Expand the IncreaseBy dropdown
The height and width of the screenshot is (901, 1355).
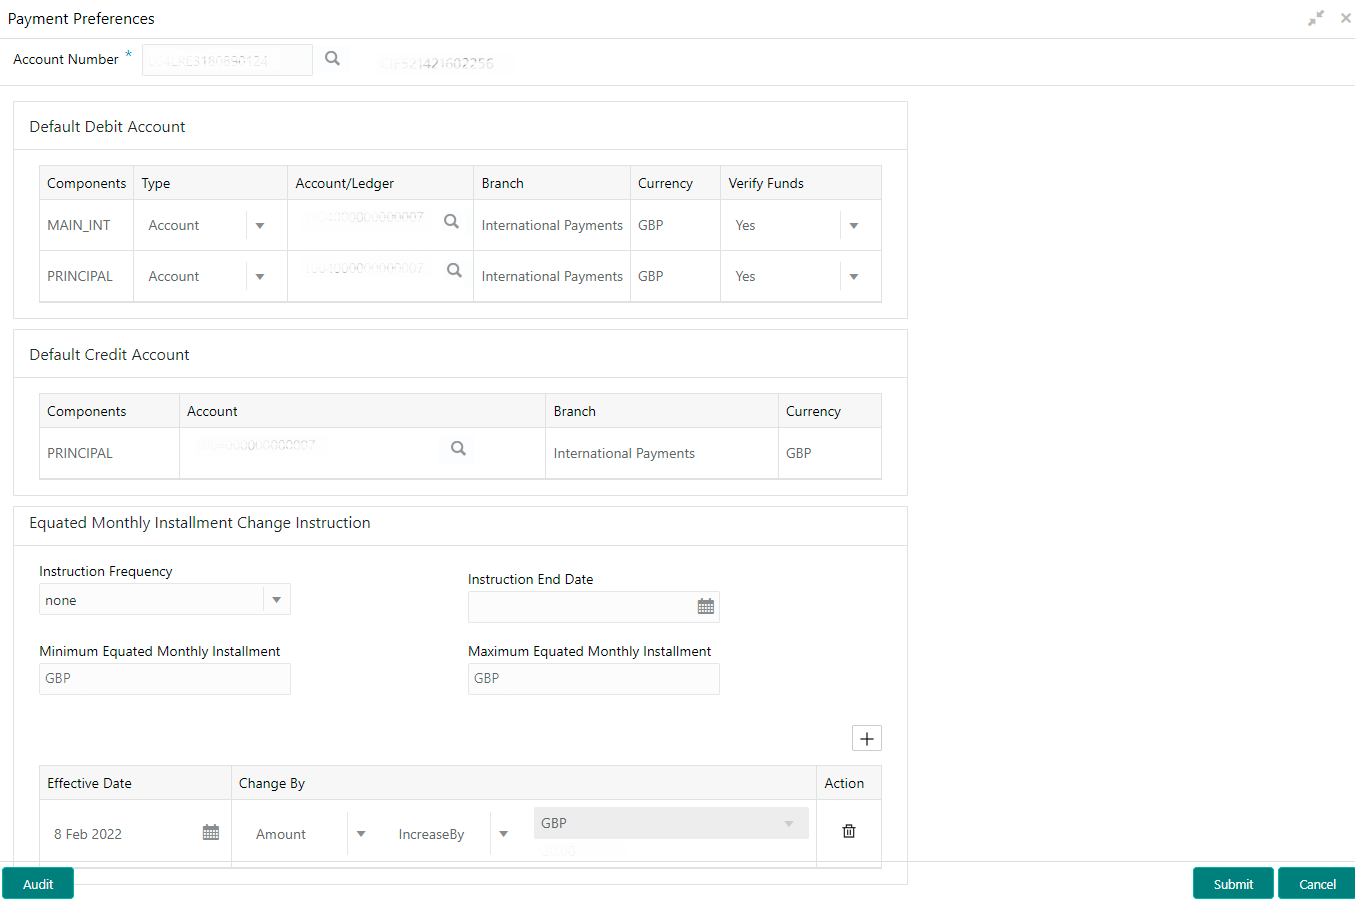503,834
